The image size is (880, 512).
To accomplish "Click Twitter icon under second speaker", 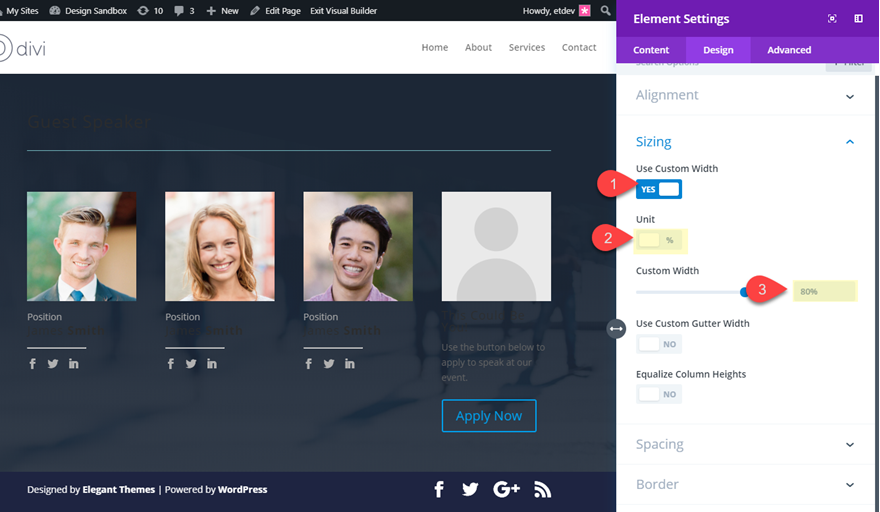I will pos(191,364).
